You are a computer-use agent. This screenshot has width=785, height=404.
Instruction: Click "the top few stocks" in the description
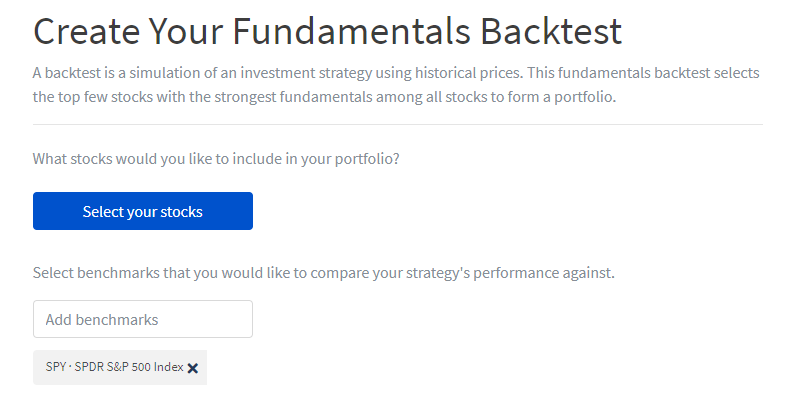click(x=91, y=98)
